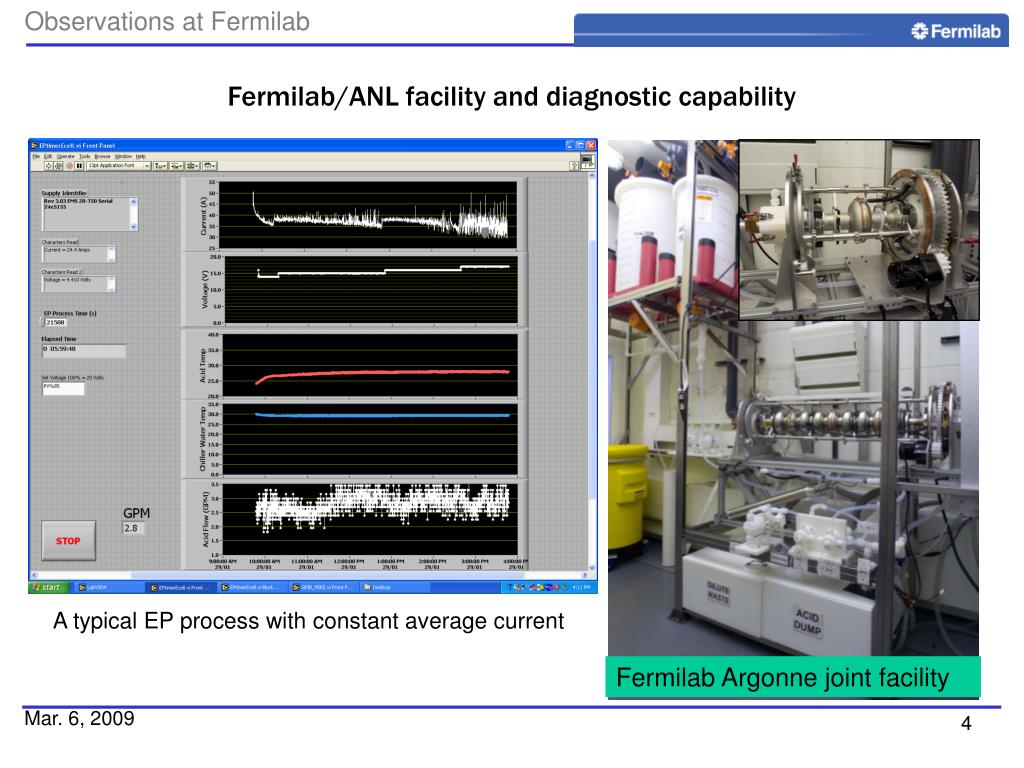Viewport: 1024px width, 768px height.
Task: Open the Resize Objects dropdown
Action: [x=193, y=166]
